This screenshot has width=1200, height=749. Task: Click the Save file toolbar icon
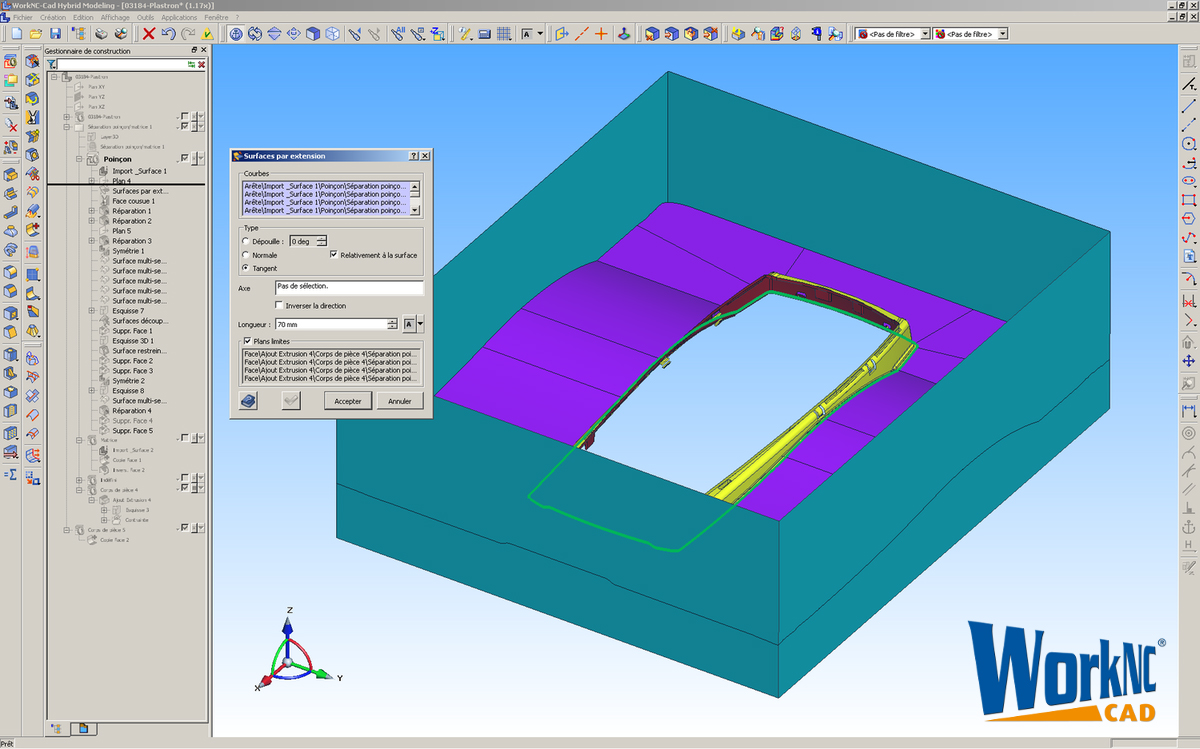click(x=55, y=34)
